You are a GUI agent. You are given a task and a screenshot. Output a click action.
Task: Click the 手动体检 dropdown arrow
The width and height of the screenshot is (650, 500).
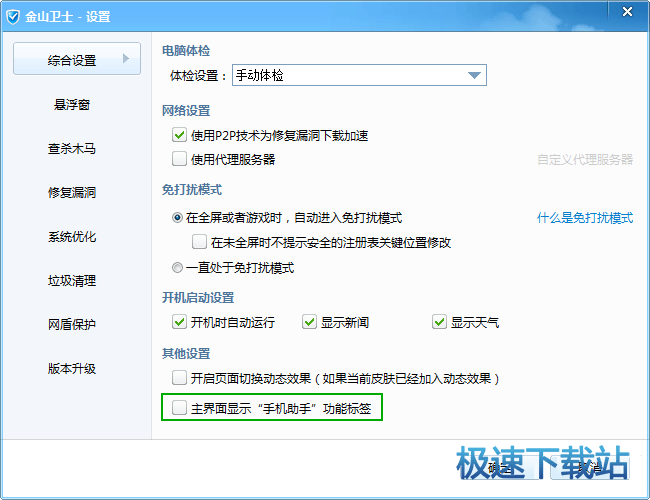coord(474,75)
